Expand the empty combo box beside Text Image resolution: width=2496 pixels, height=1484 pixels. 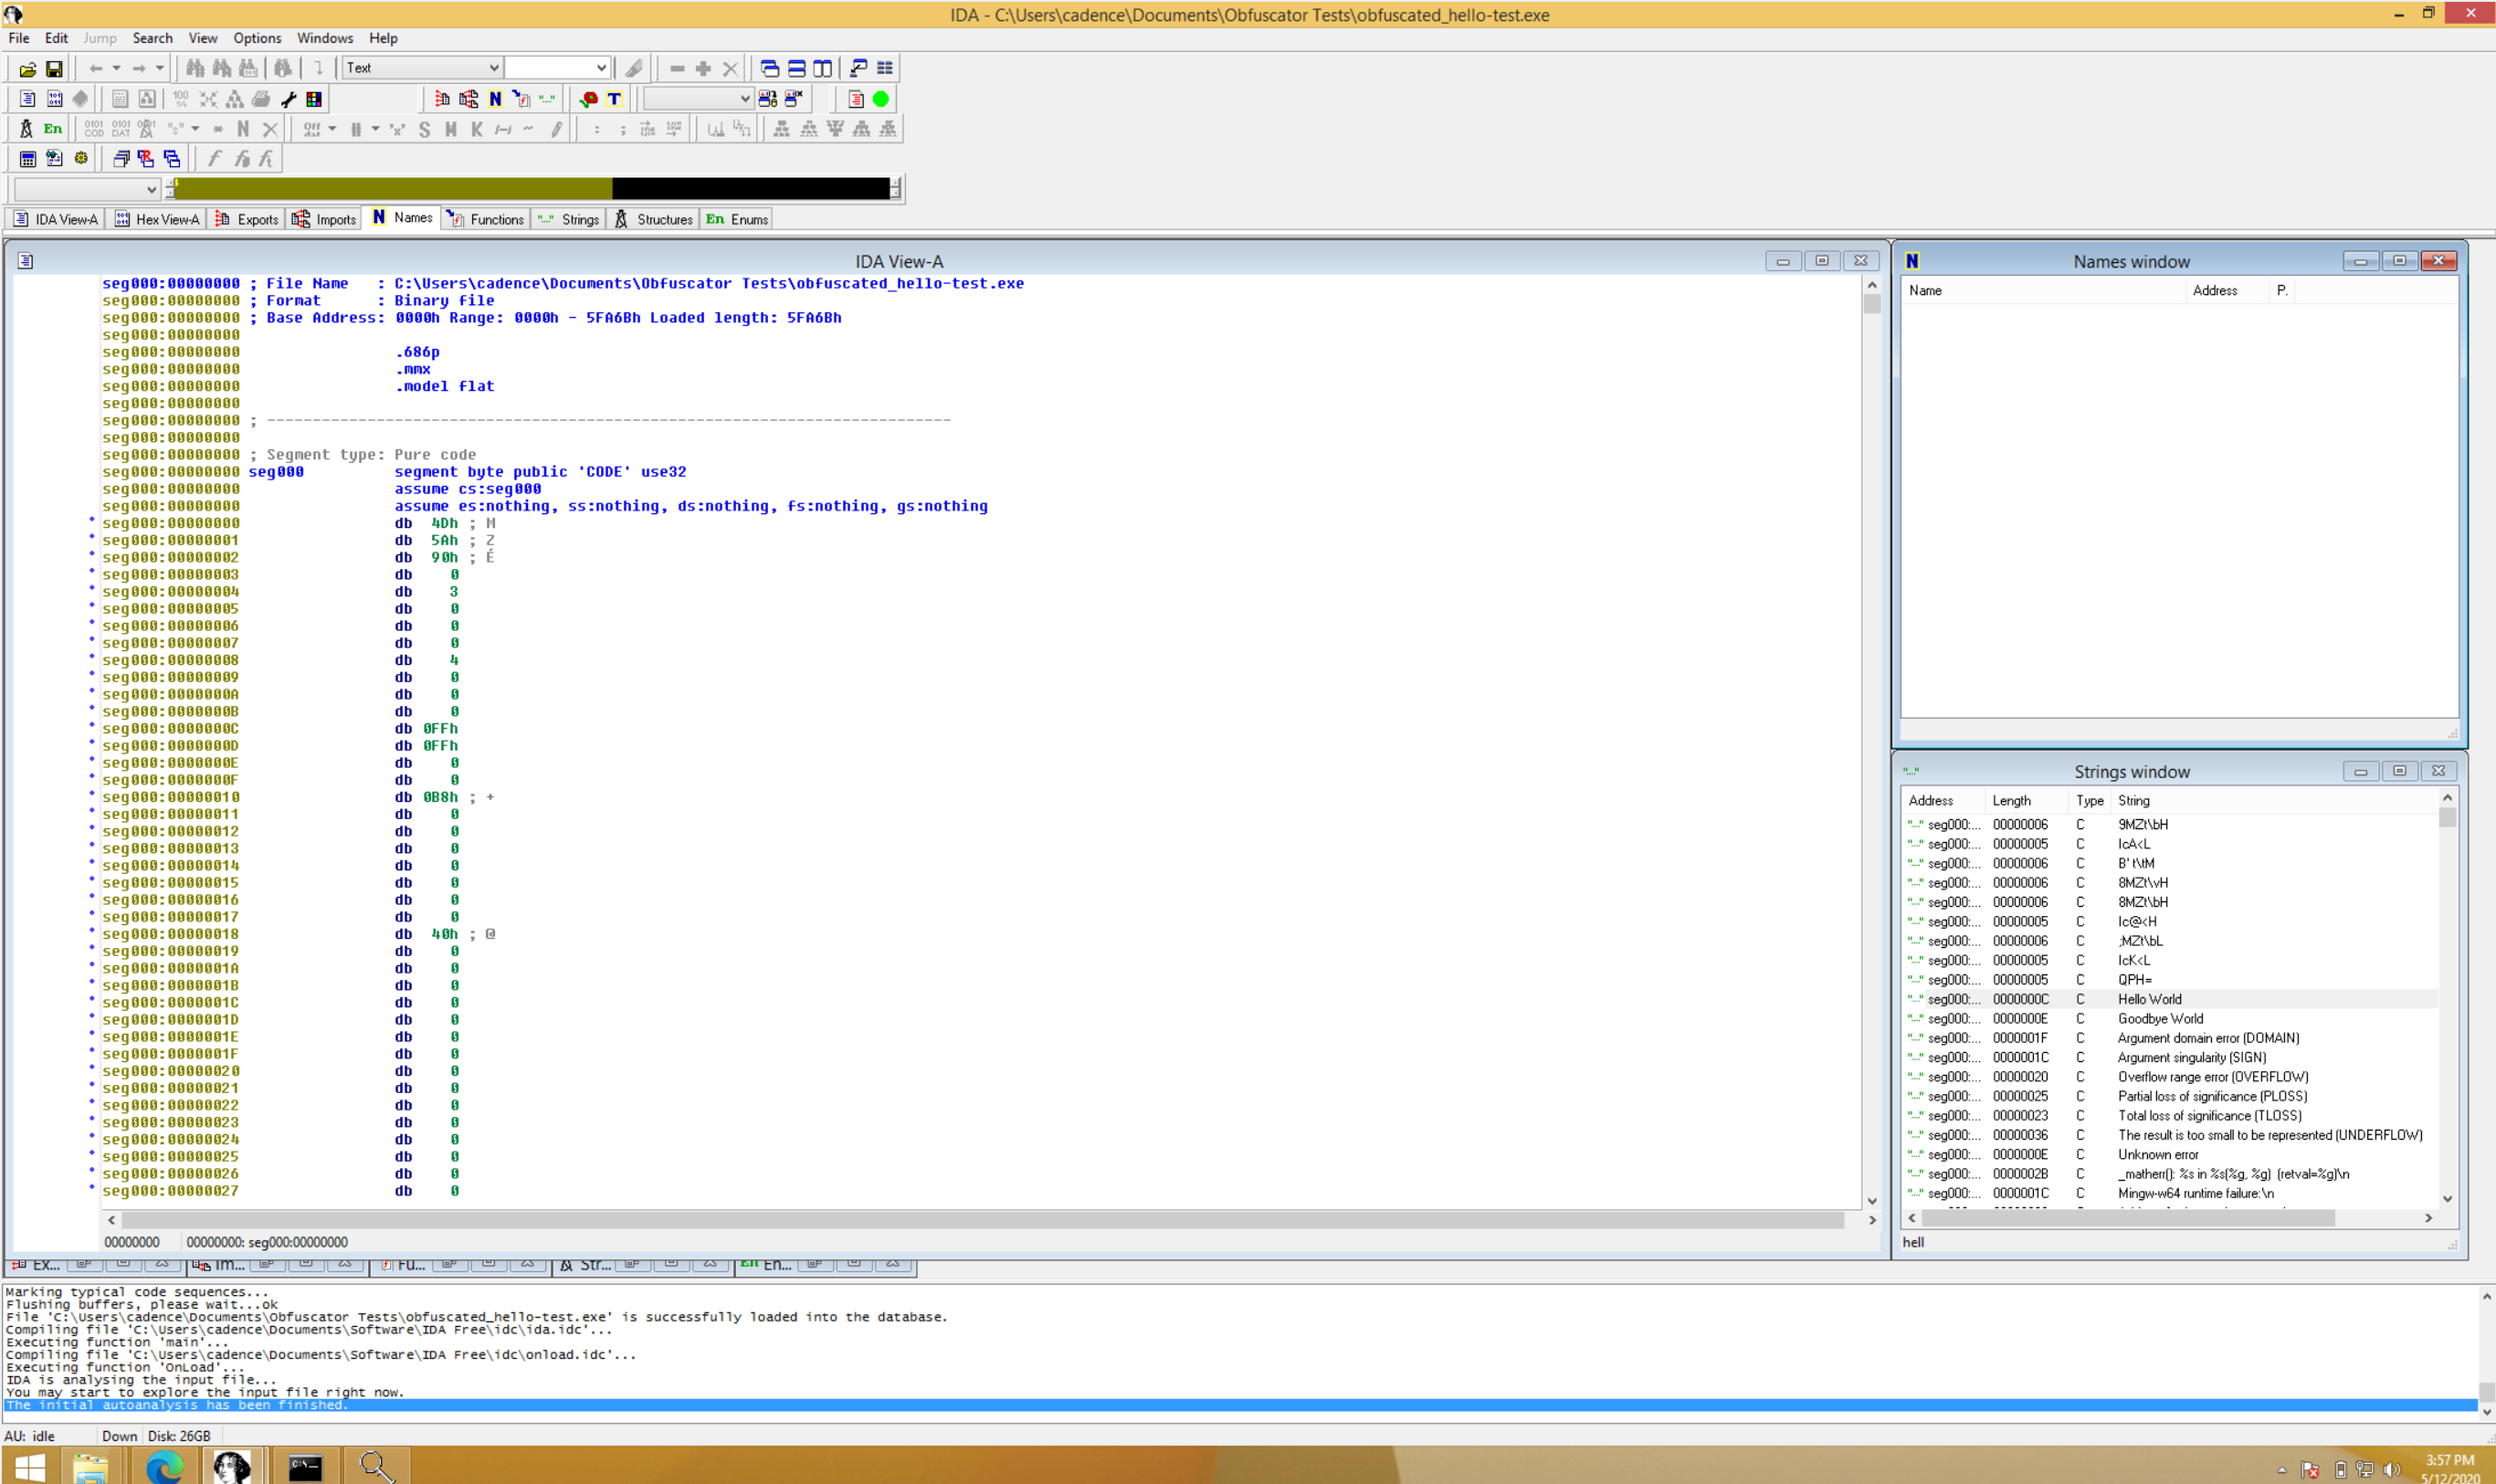(600, 68)
